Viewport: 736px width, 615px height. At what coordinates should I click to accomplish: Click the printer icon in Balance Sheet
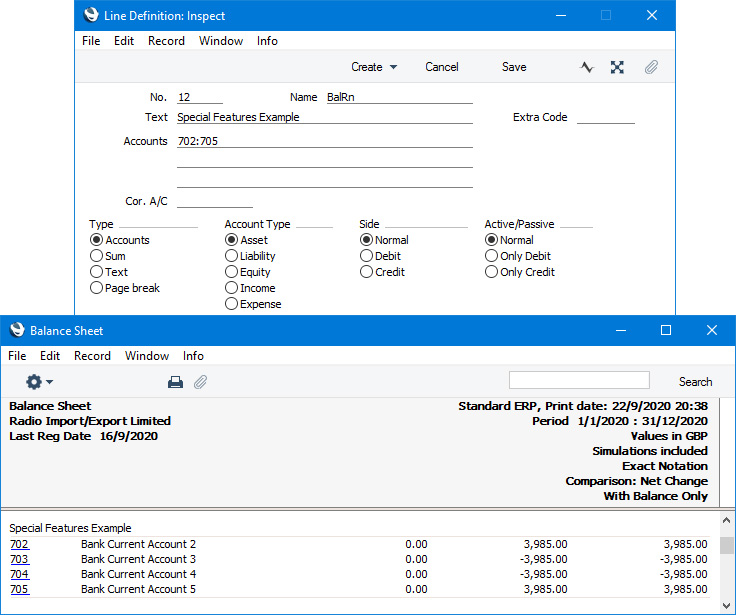(176, 382)
